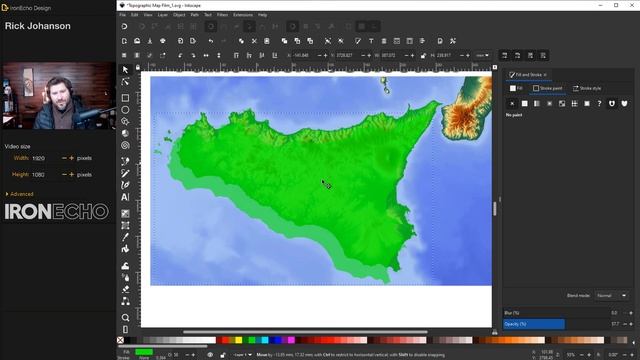Open the units dropdown in tool controls
The height and width of the screenshot is (360, 640).
coord(482,56)
